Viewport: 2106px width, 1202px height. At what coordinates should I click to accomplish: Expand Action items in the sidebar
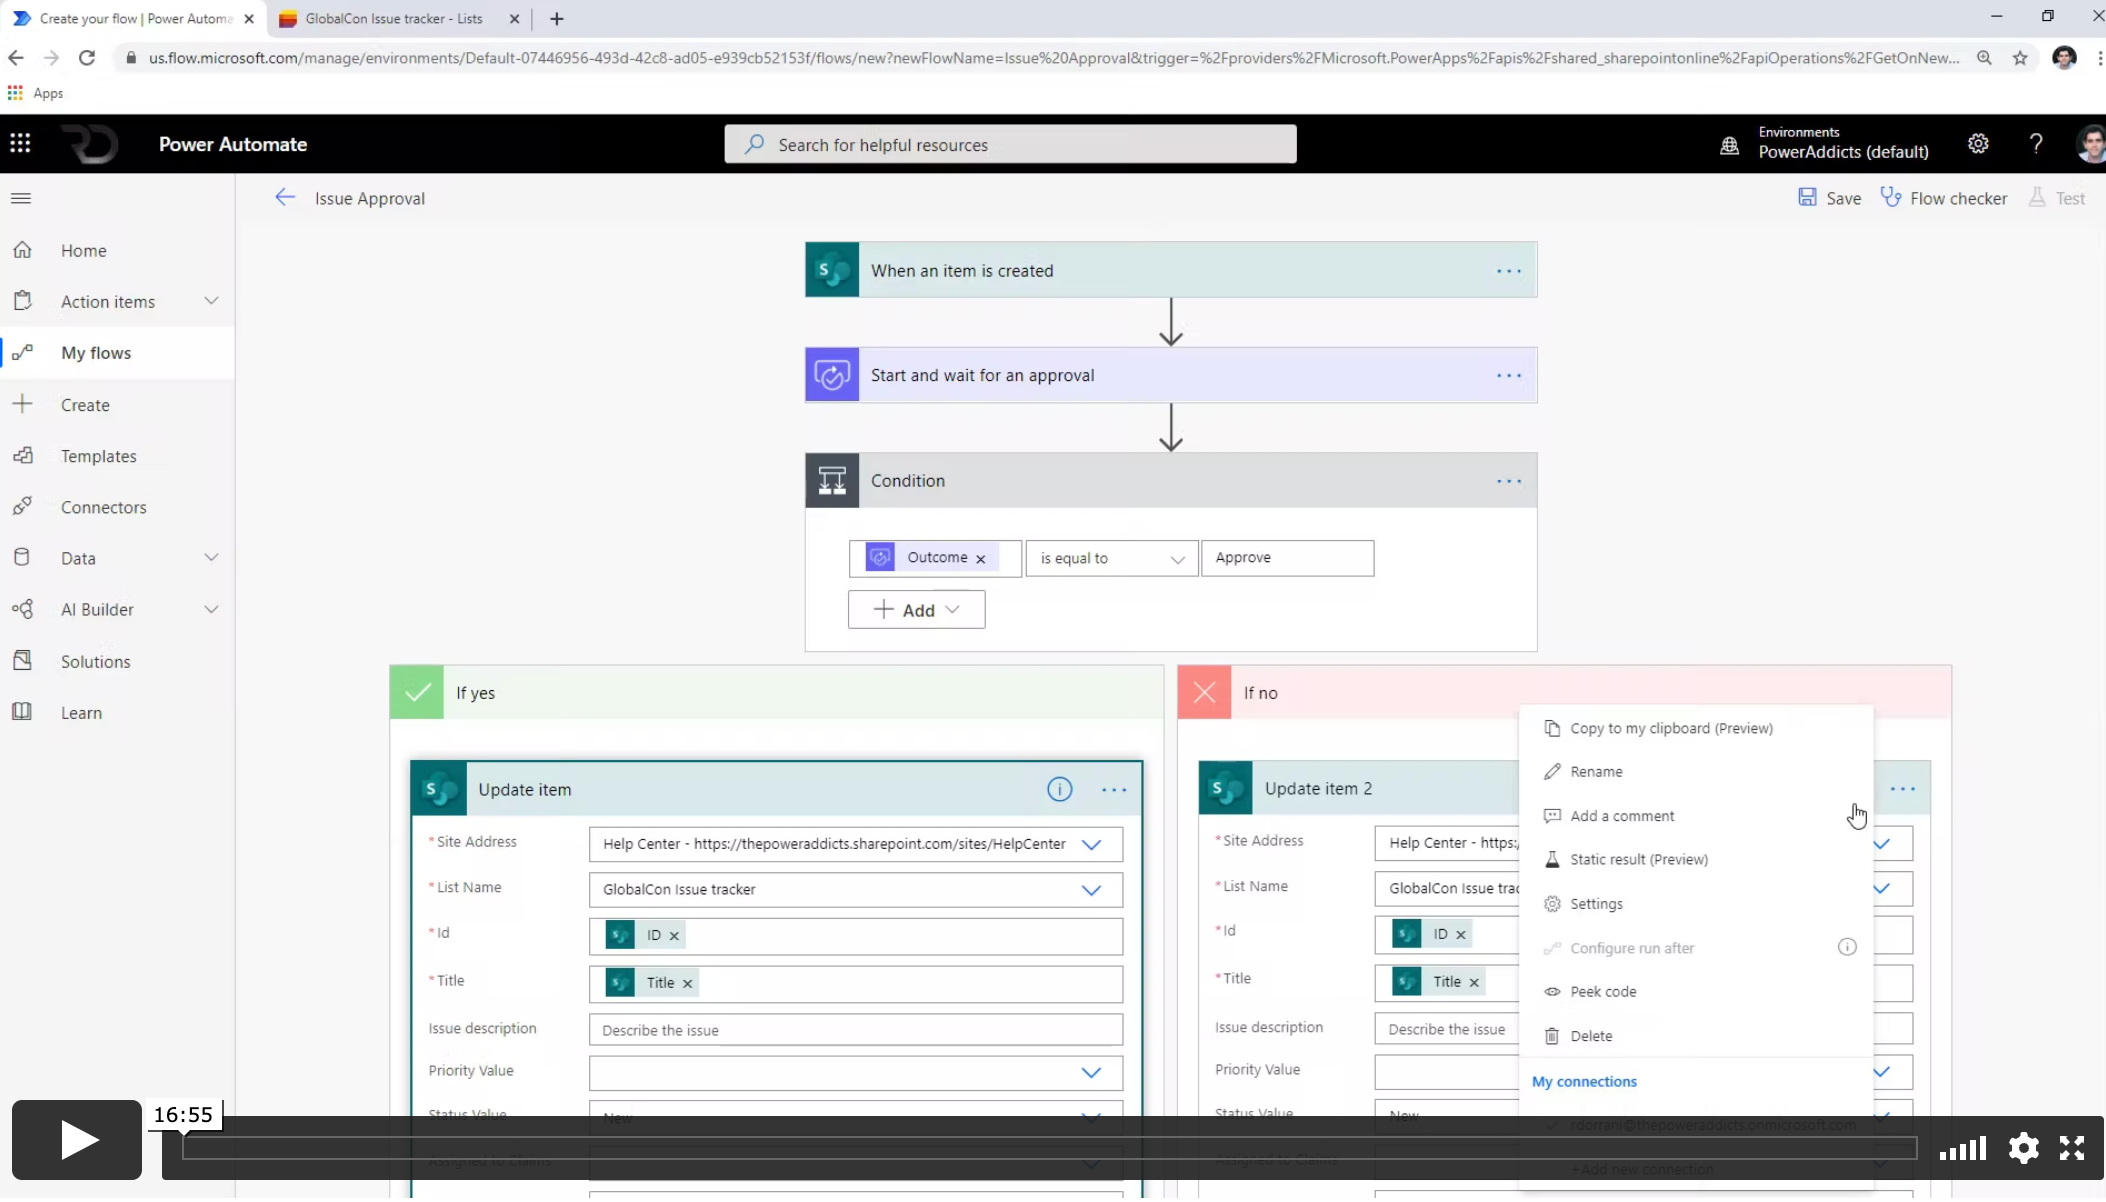211,301
